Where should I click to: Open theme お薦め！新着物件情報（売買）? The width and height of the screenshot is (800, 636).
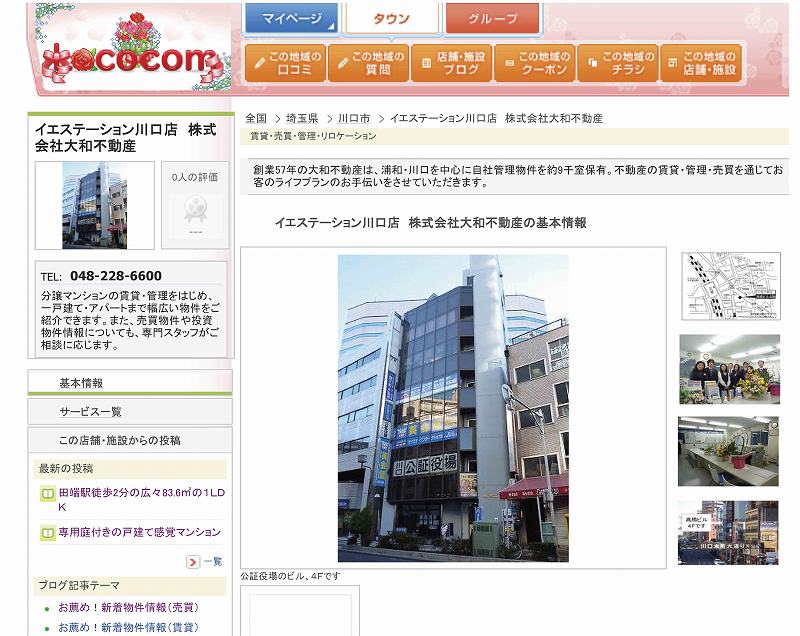pyautogui.click(x=128, y=607)
